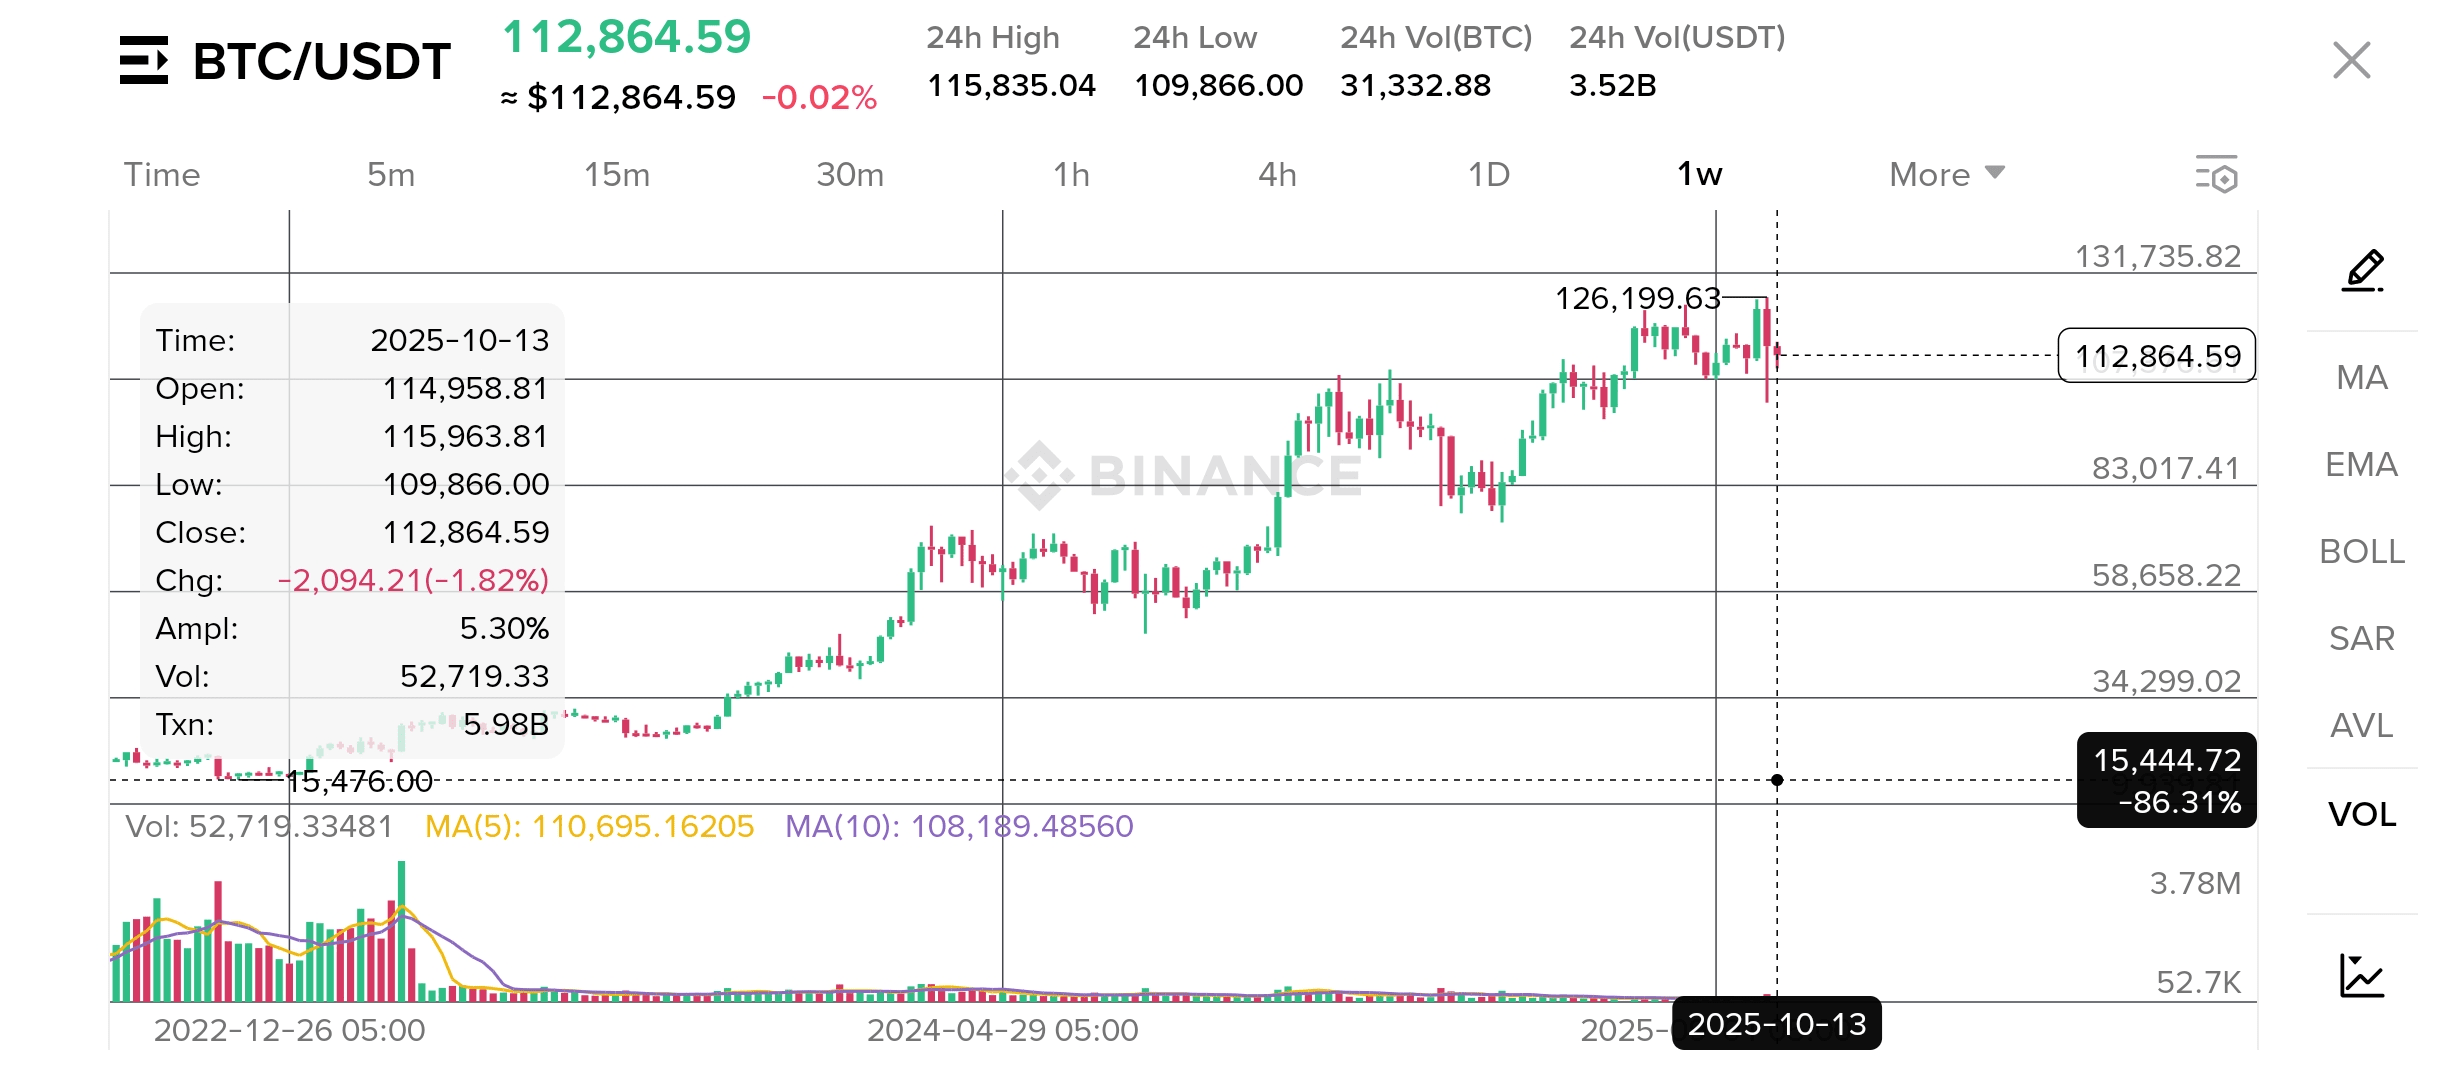Open the BTC/USDT pair list icon

click(x=144, y=61)
